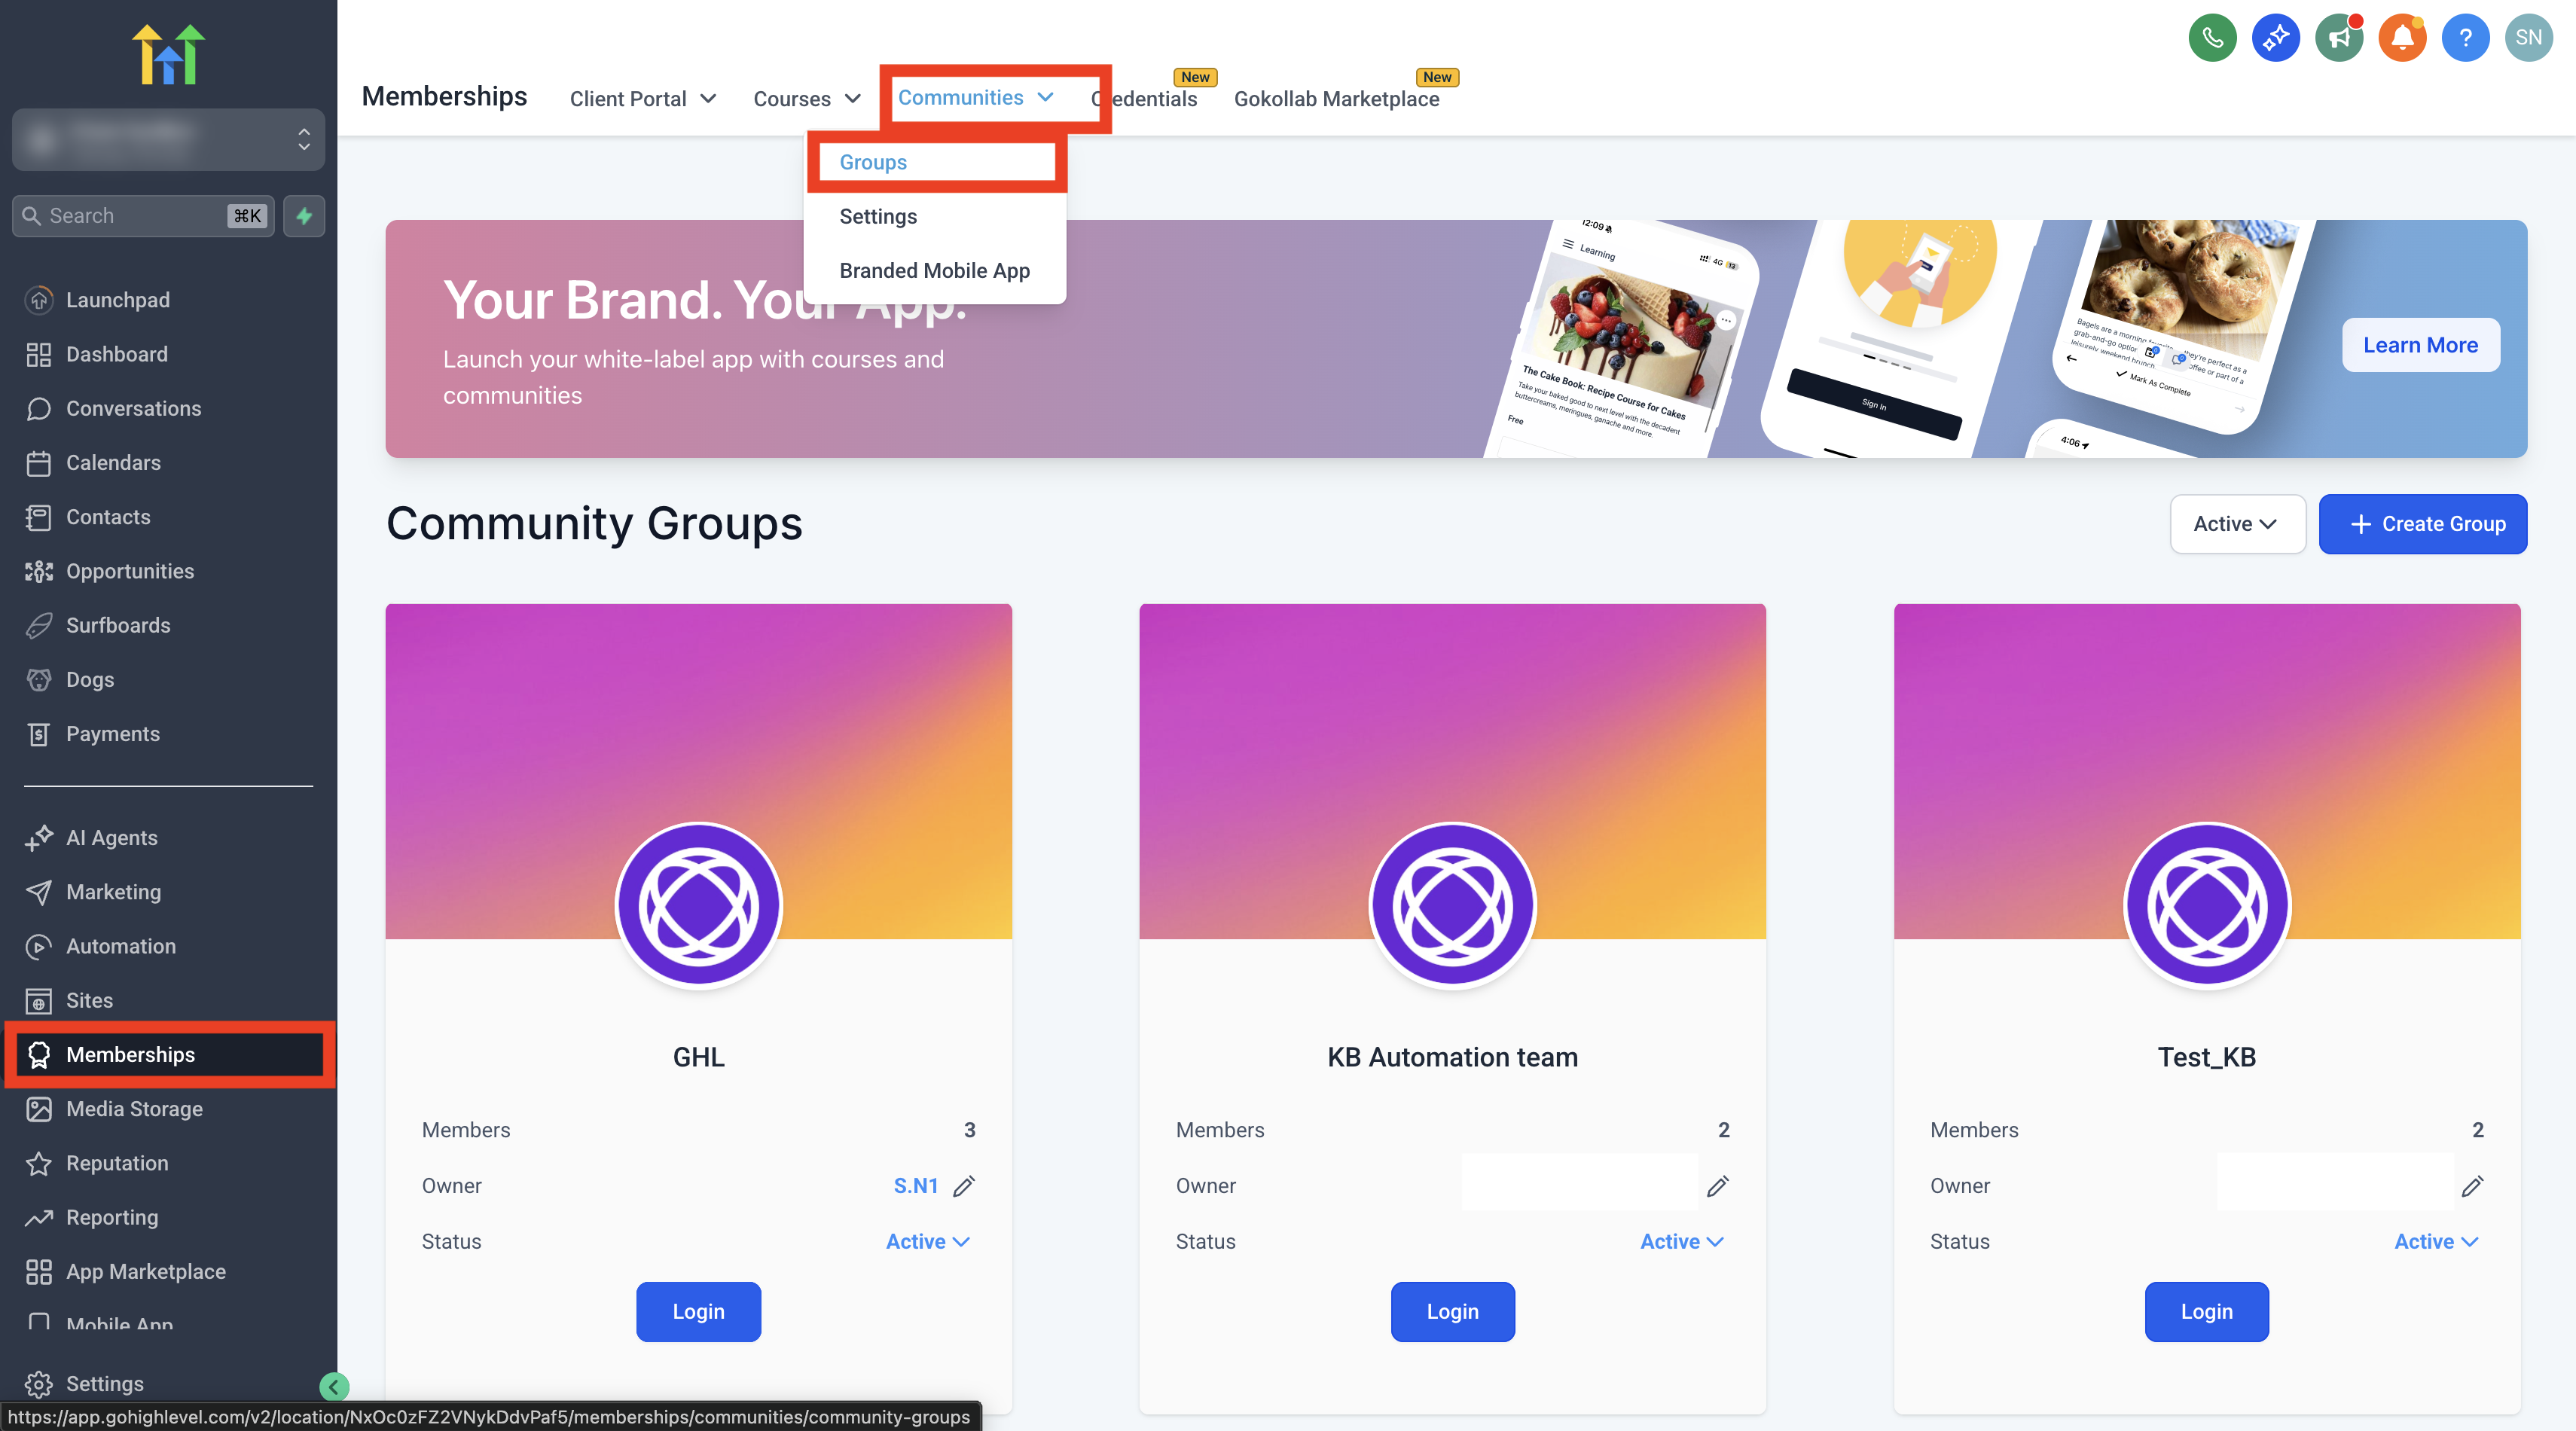2576x1431 pixels.
Task: Expand the Client Portal menu
Action: (x=642, y=98)
